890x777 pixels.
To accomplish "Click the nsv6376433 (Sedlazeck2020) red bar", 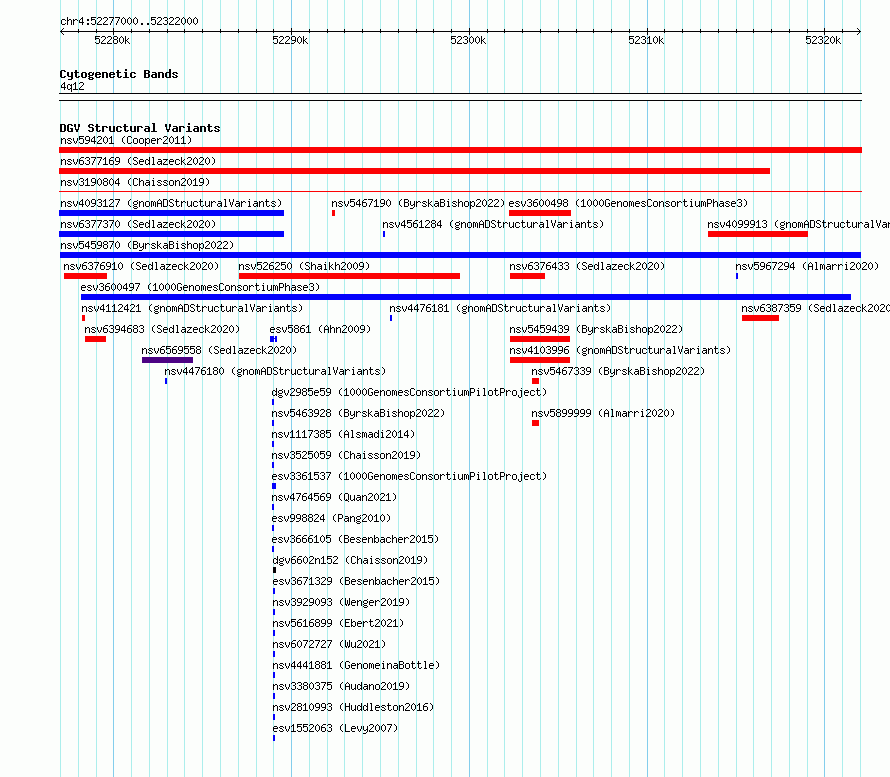I will 527,276.
